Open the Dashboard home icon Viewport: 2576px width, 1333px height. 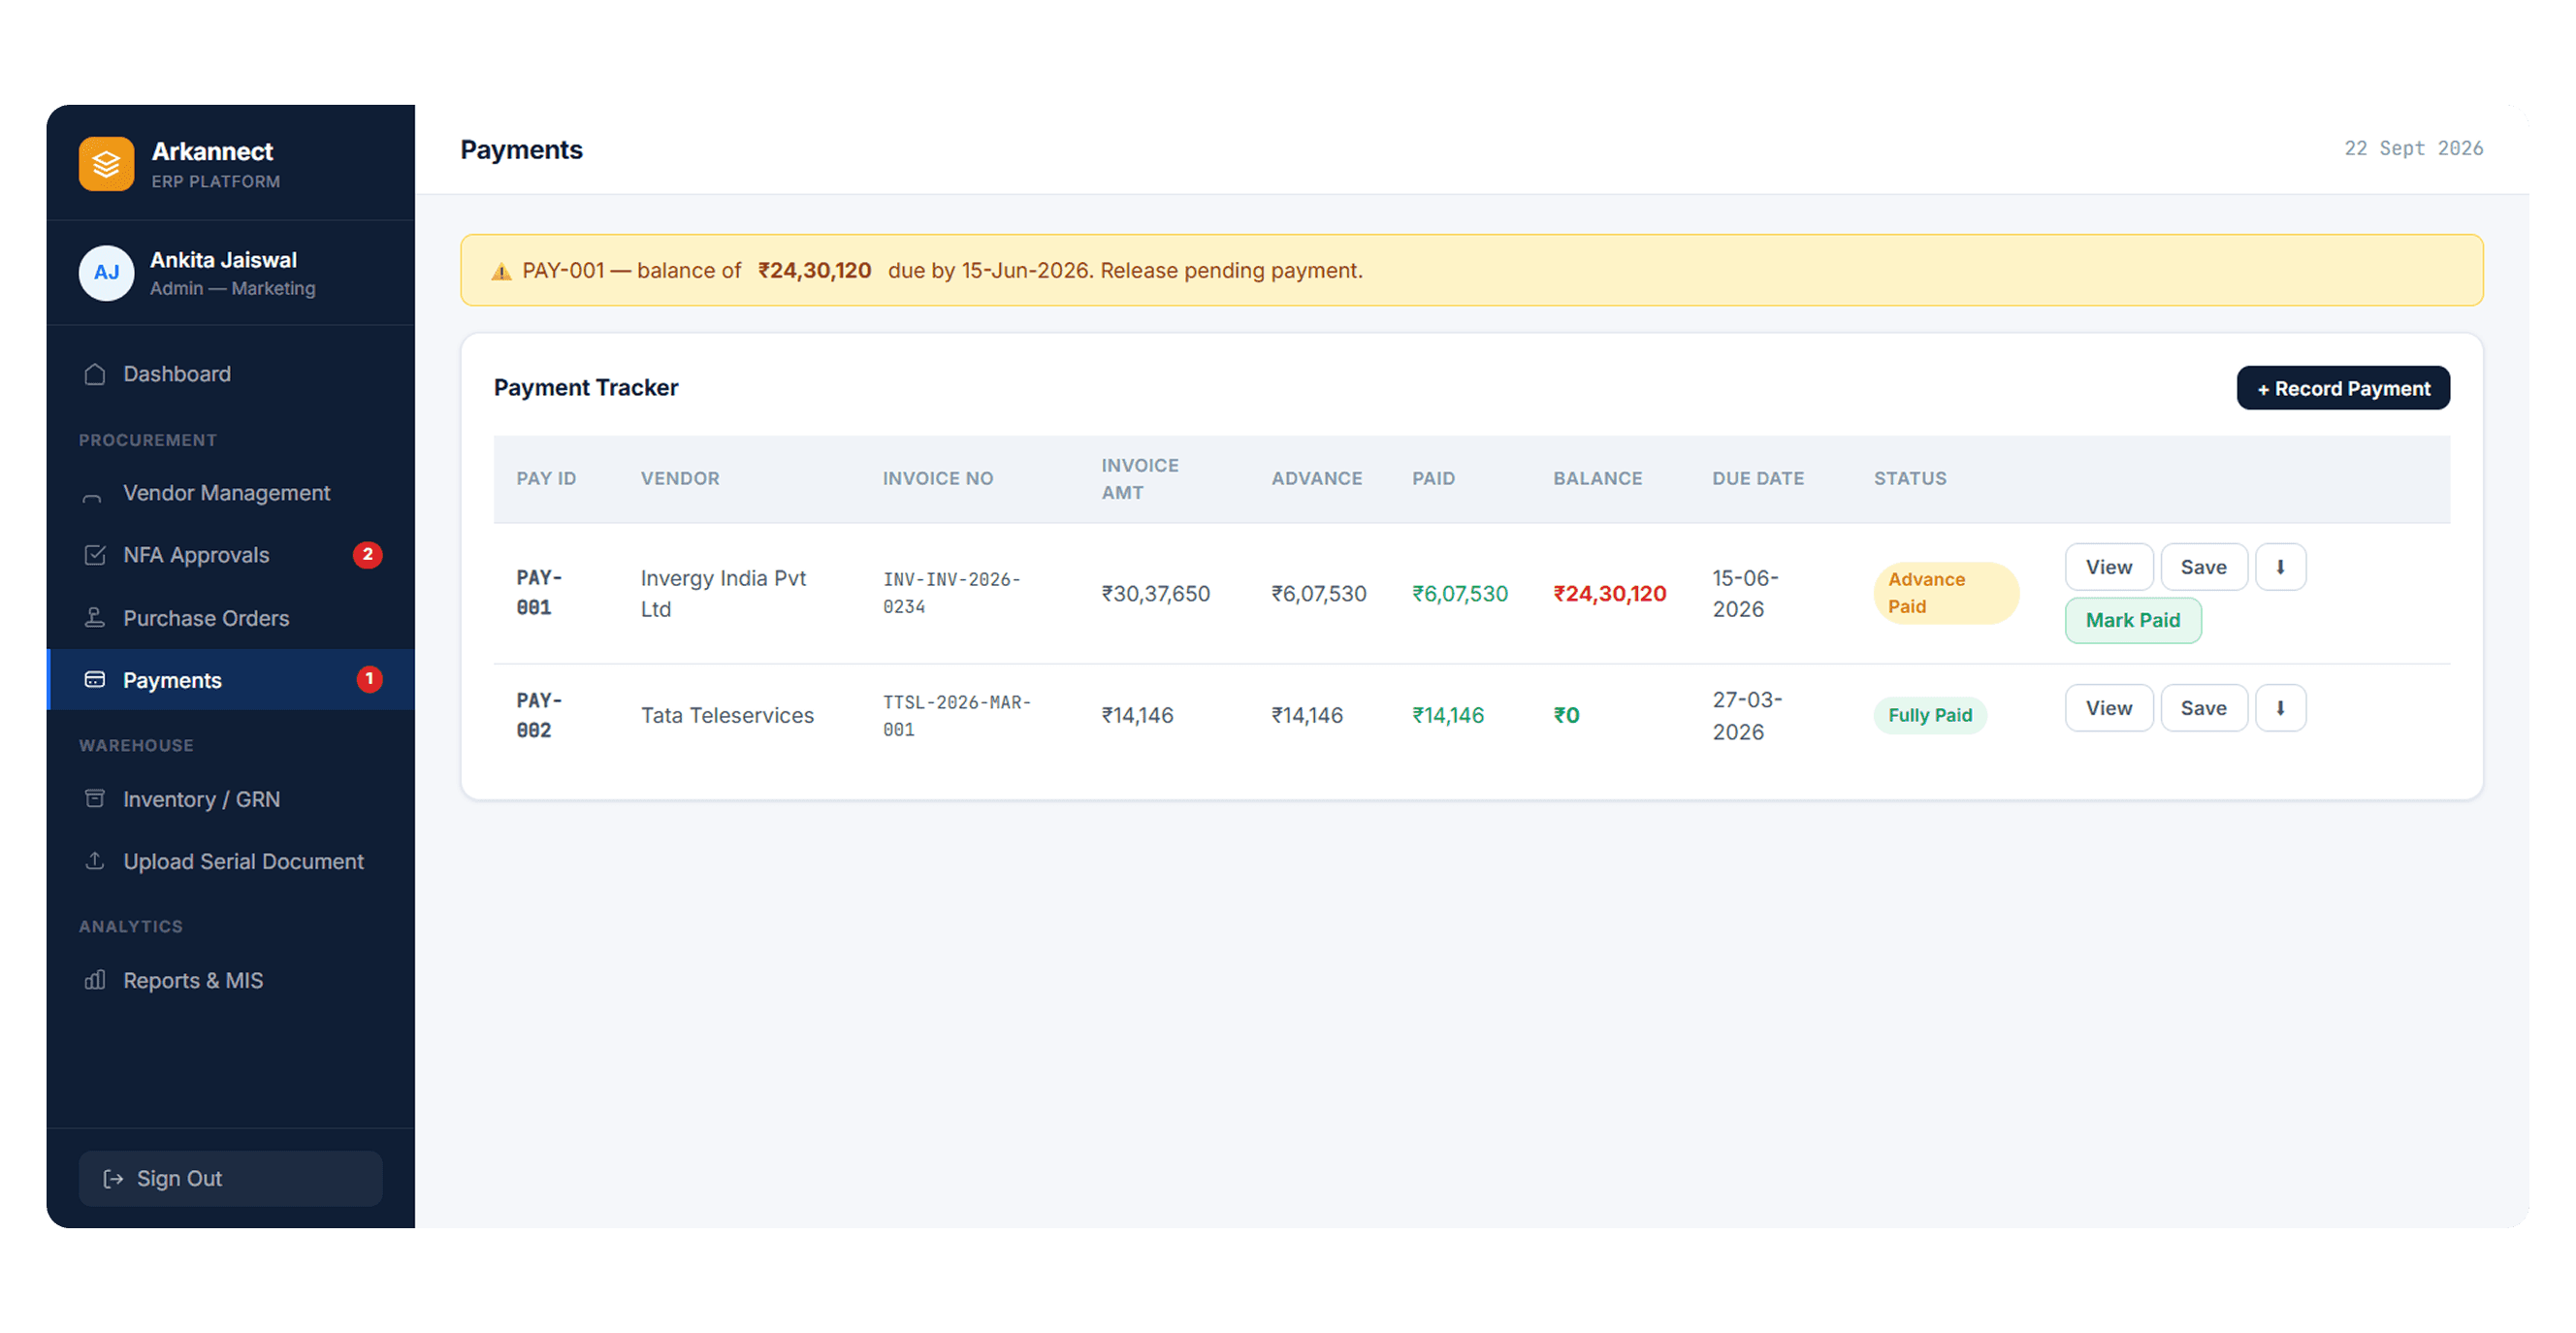[x=95, y=374]
